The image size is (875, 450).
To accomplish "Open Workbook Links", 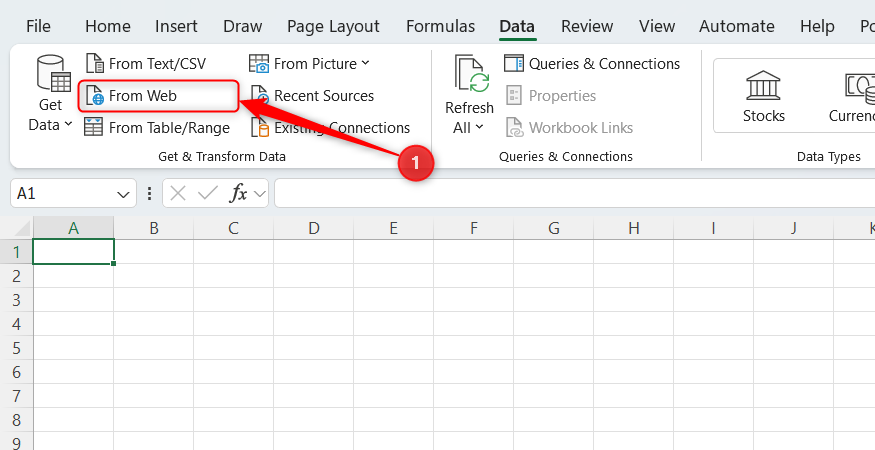I will (569, 128).
